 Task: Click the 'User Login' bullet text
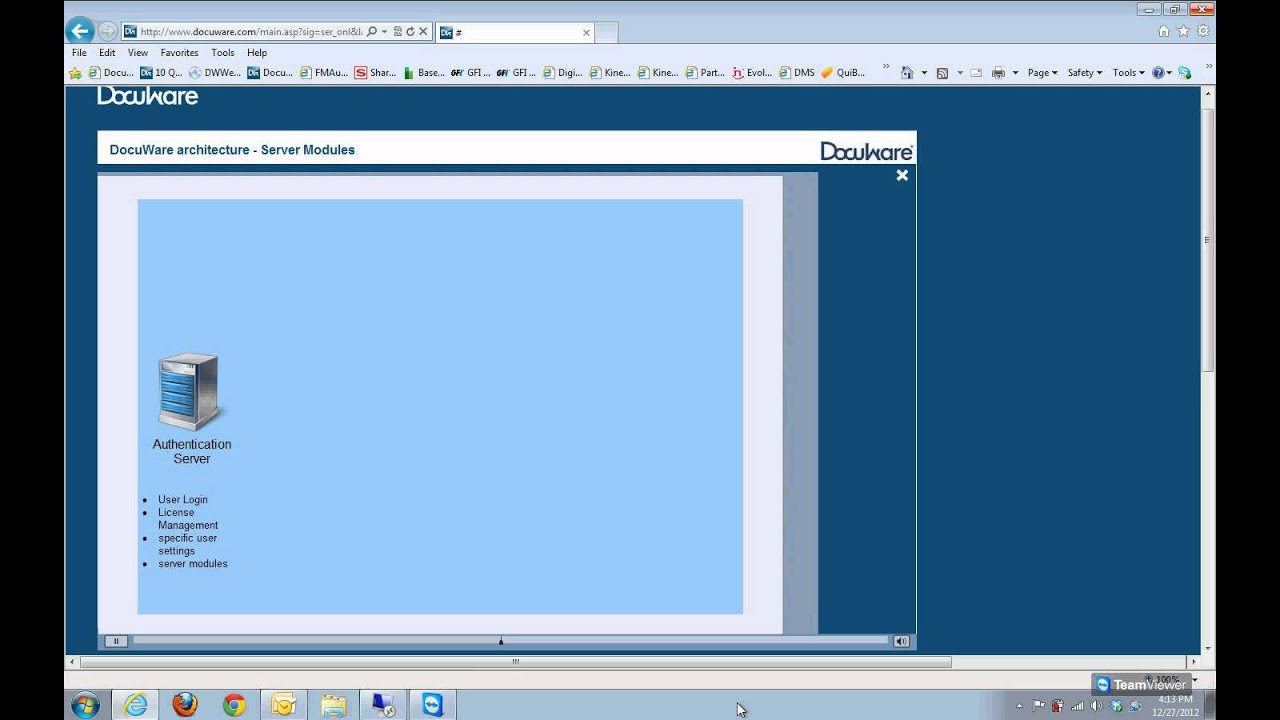(x=183, y=500)
